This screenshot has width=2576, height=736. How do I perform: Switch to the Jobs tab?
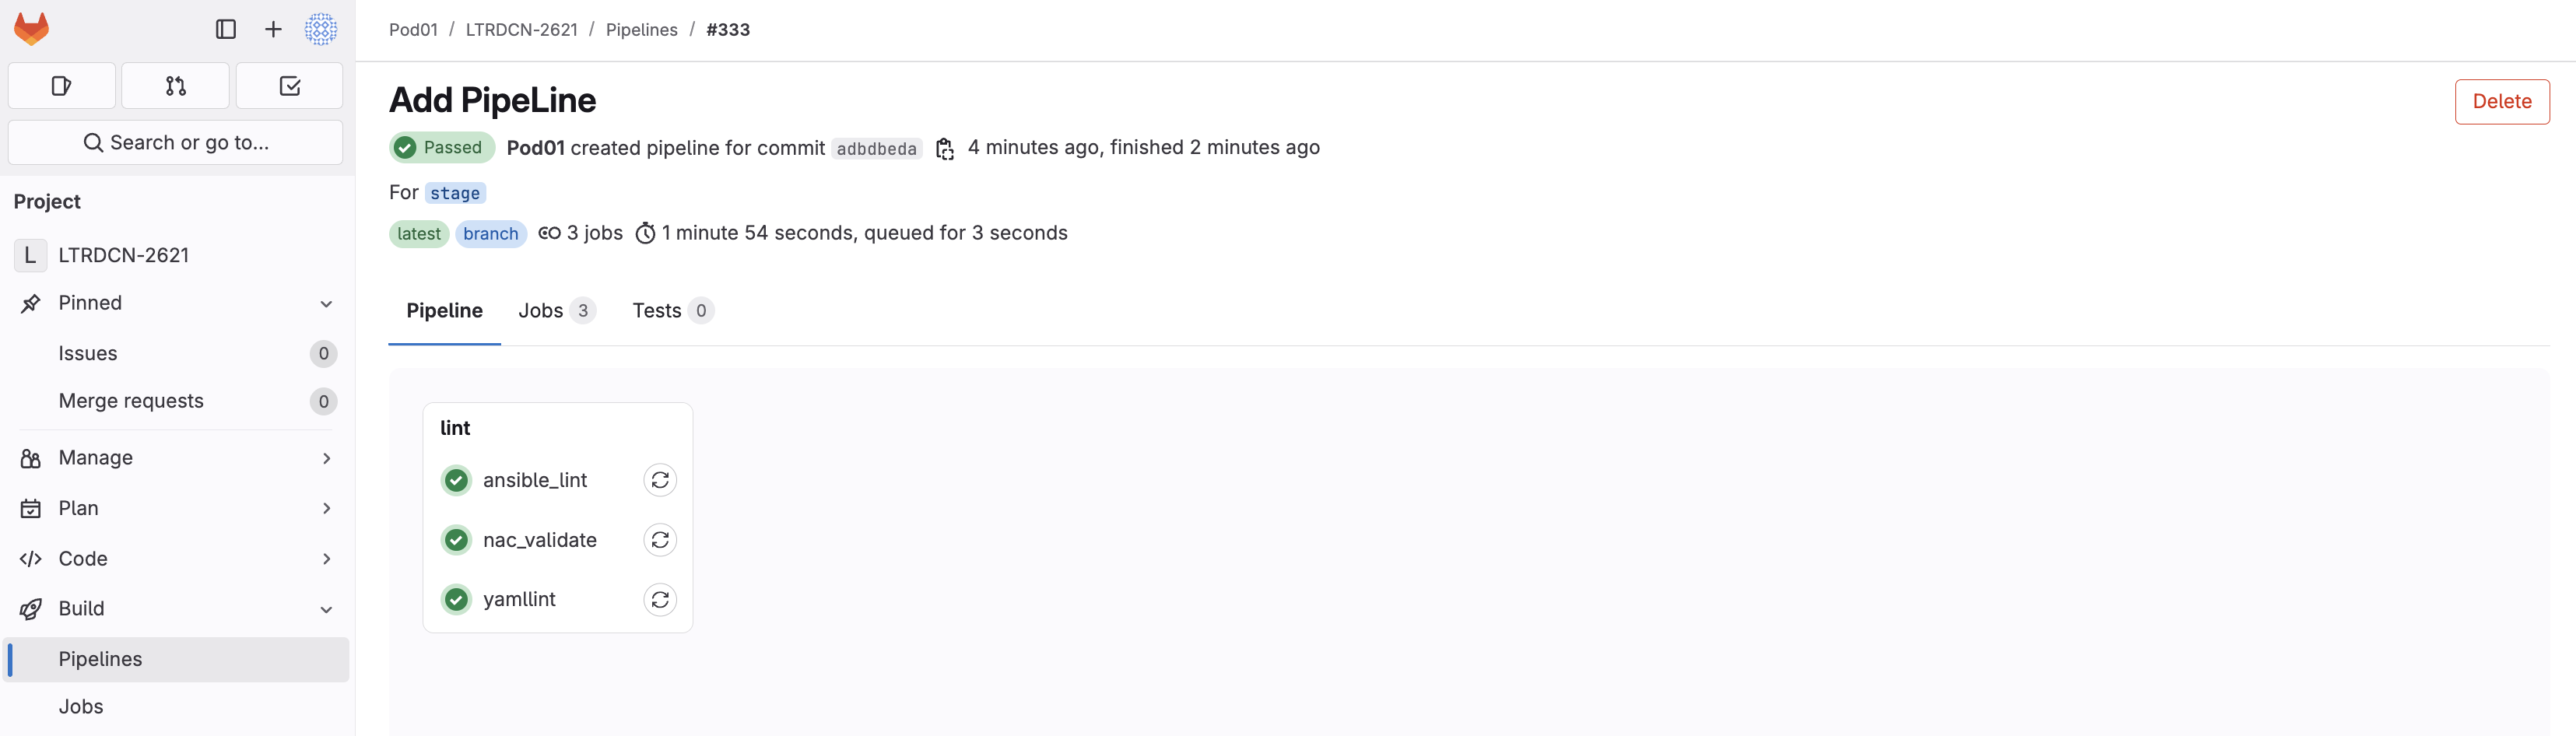point(556,311)
